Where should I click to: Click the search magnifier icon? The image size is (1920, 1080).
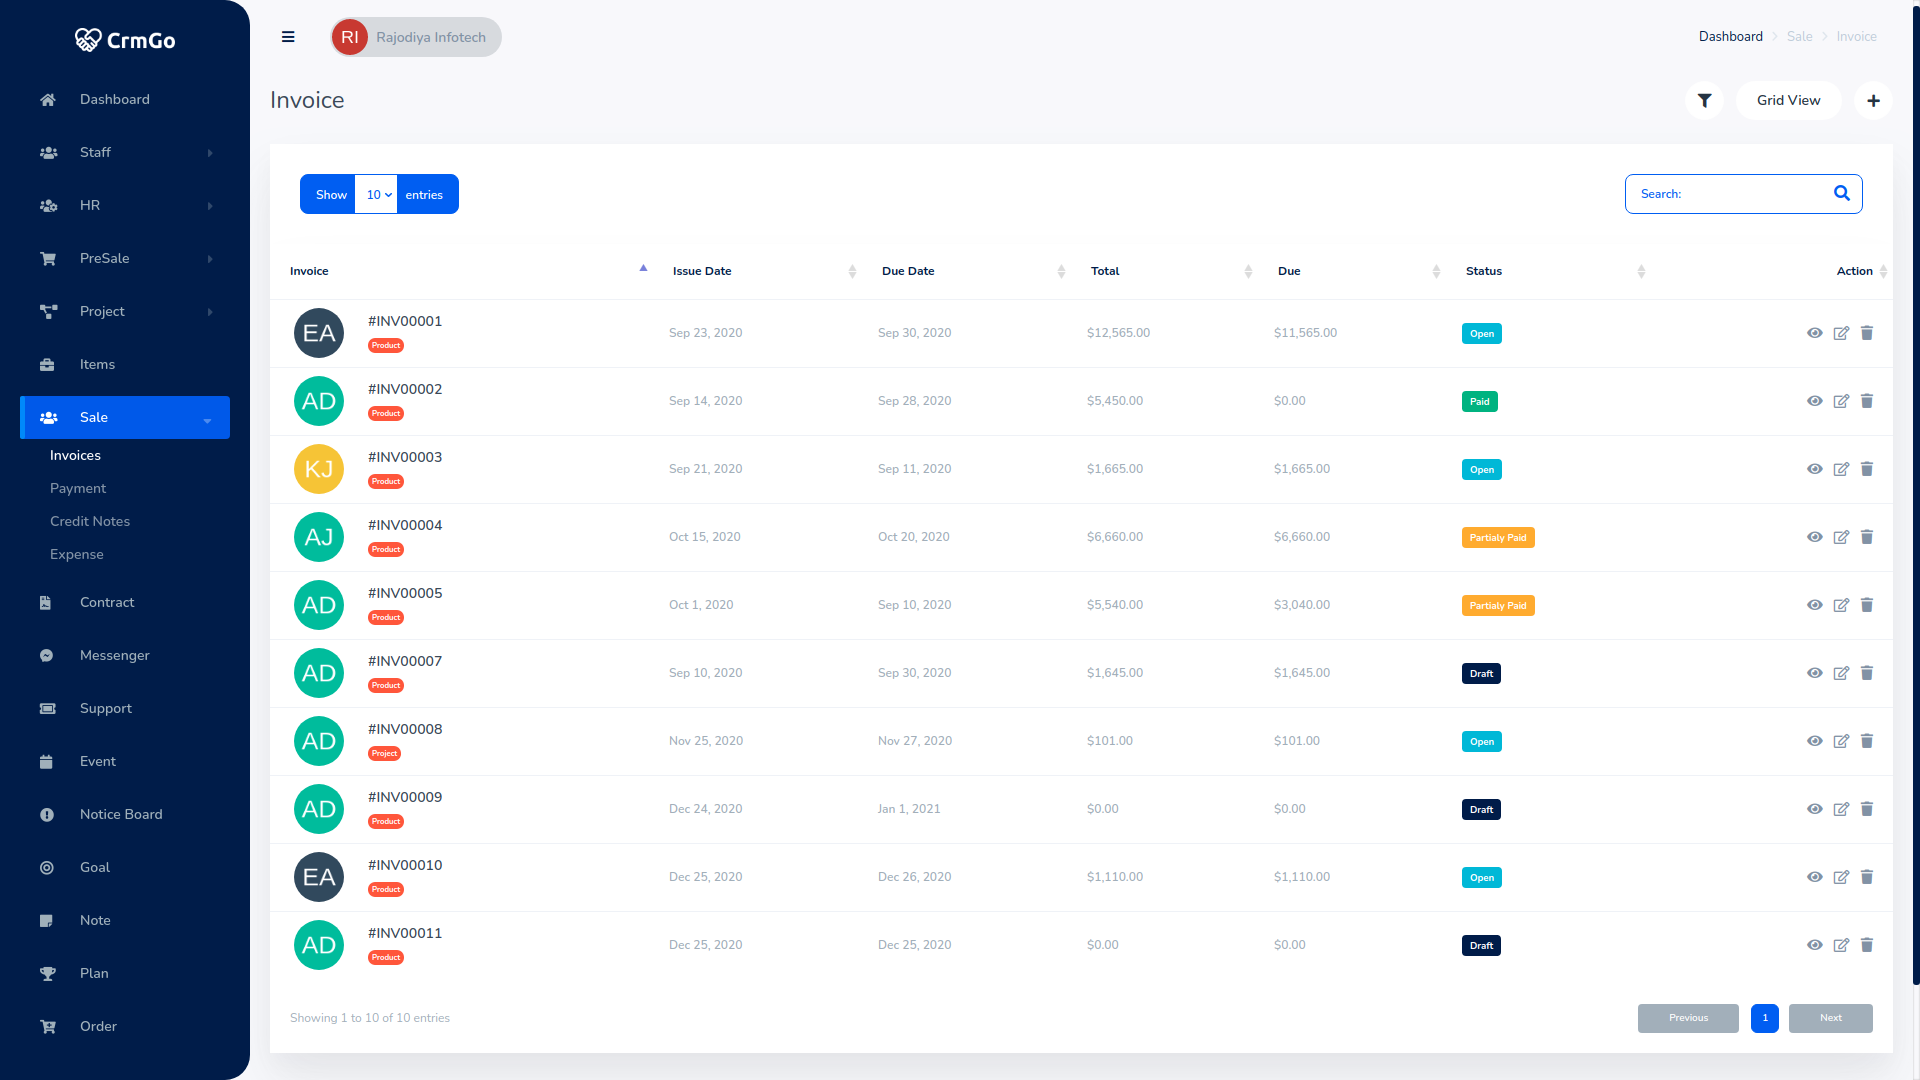coord(1841,194)
